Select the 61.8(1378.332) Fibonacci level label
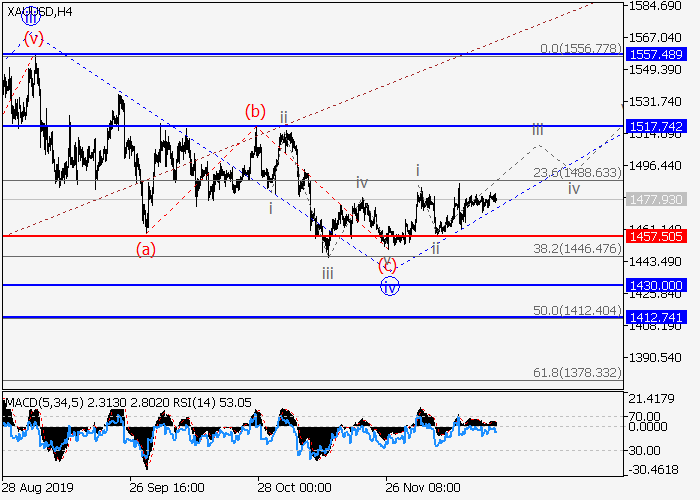Screen dimensions: 700x500 pyautogui.click(x=576, y=371)
